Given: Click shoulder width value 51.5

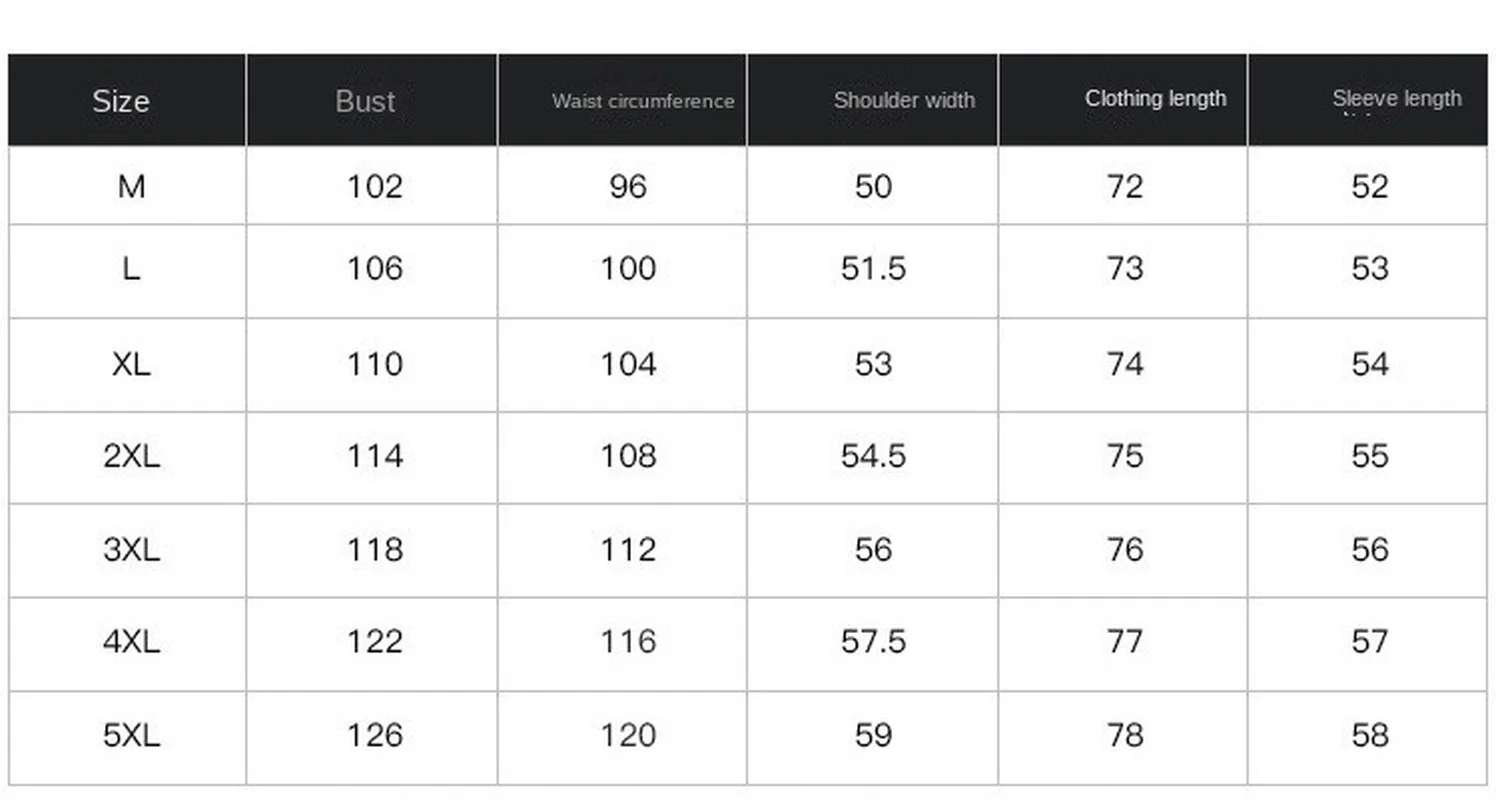Looking at the screenshot, I should point(873,268).
